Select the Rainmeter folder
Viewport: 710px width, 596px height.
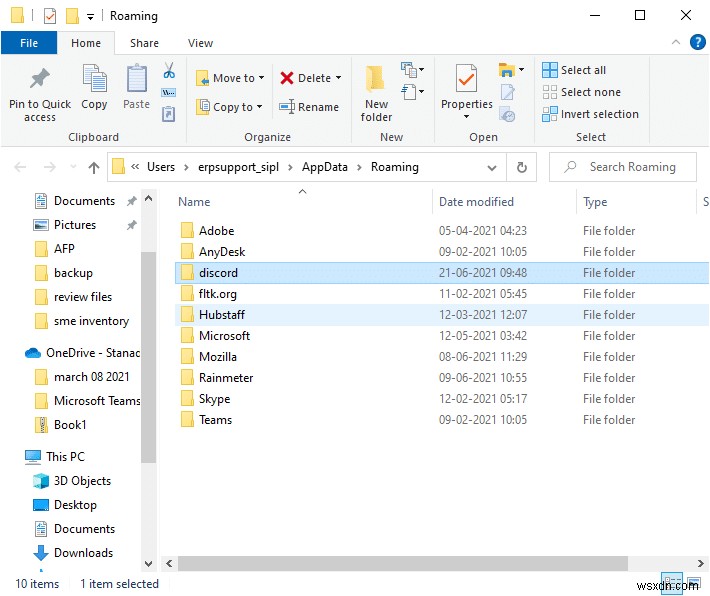(x=442, y=378)
